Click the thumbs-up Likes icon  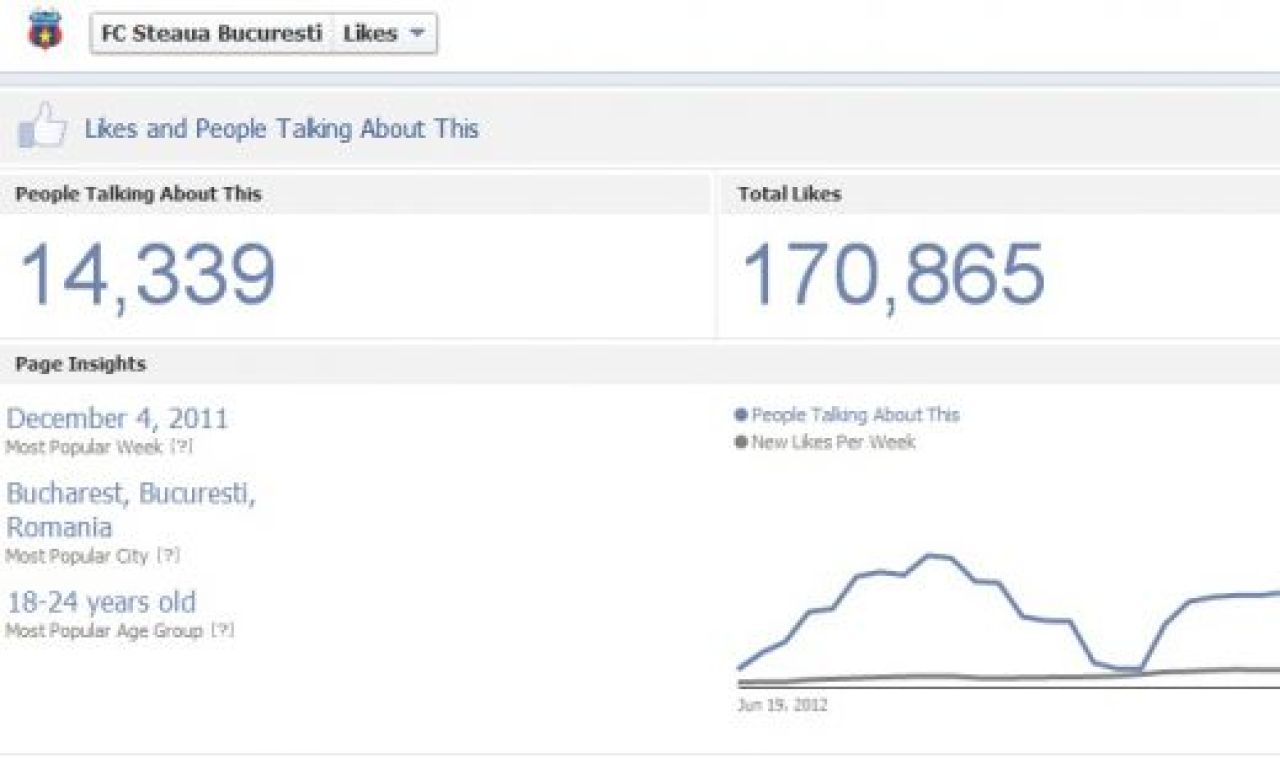tap(42, 127)
